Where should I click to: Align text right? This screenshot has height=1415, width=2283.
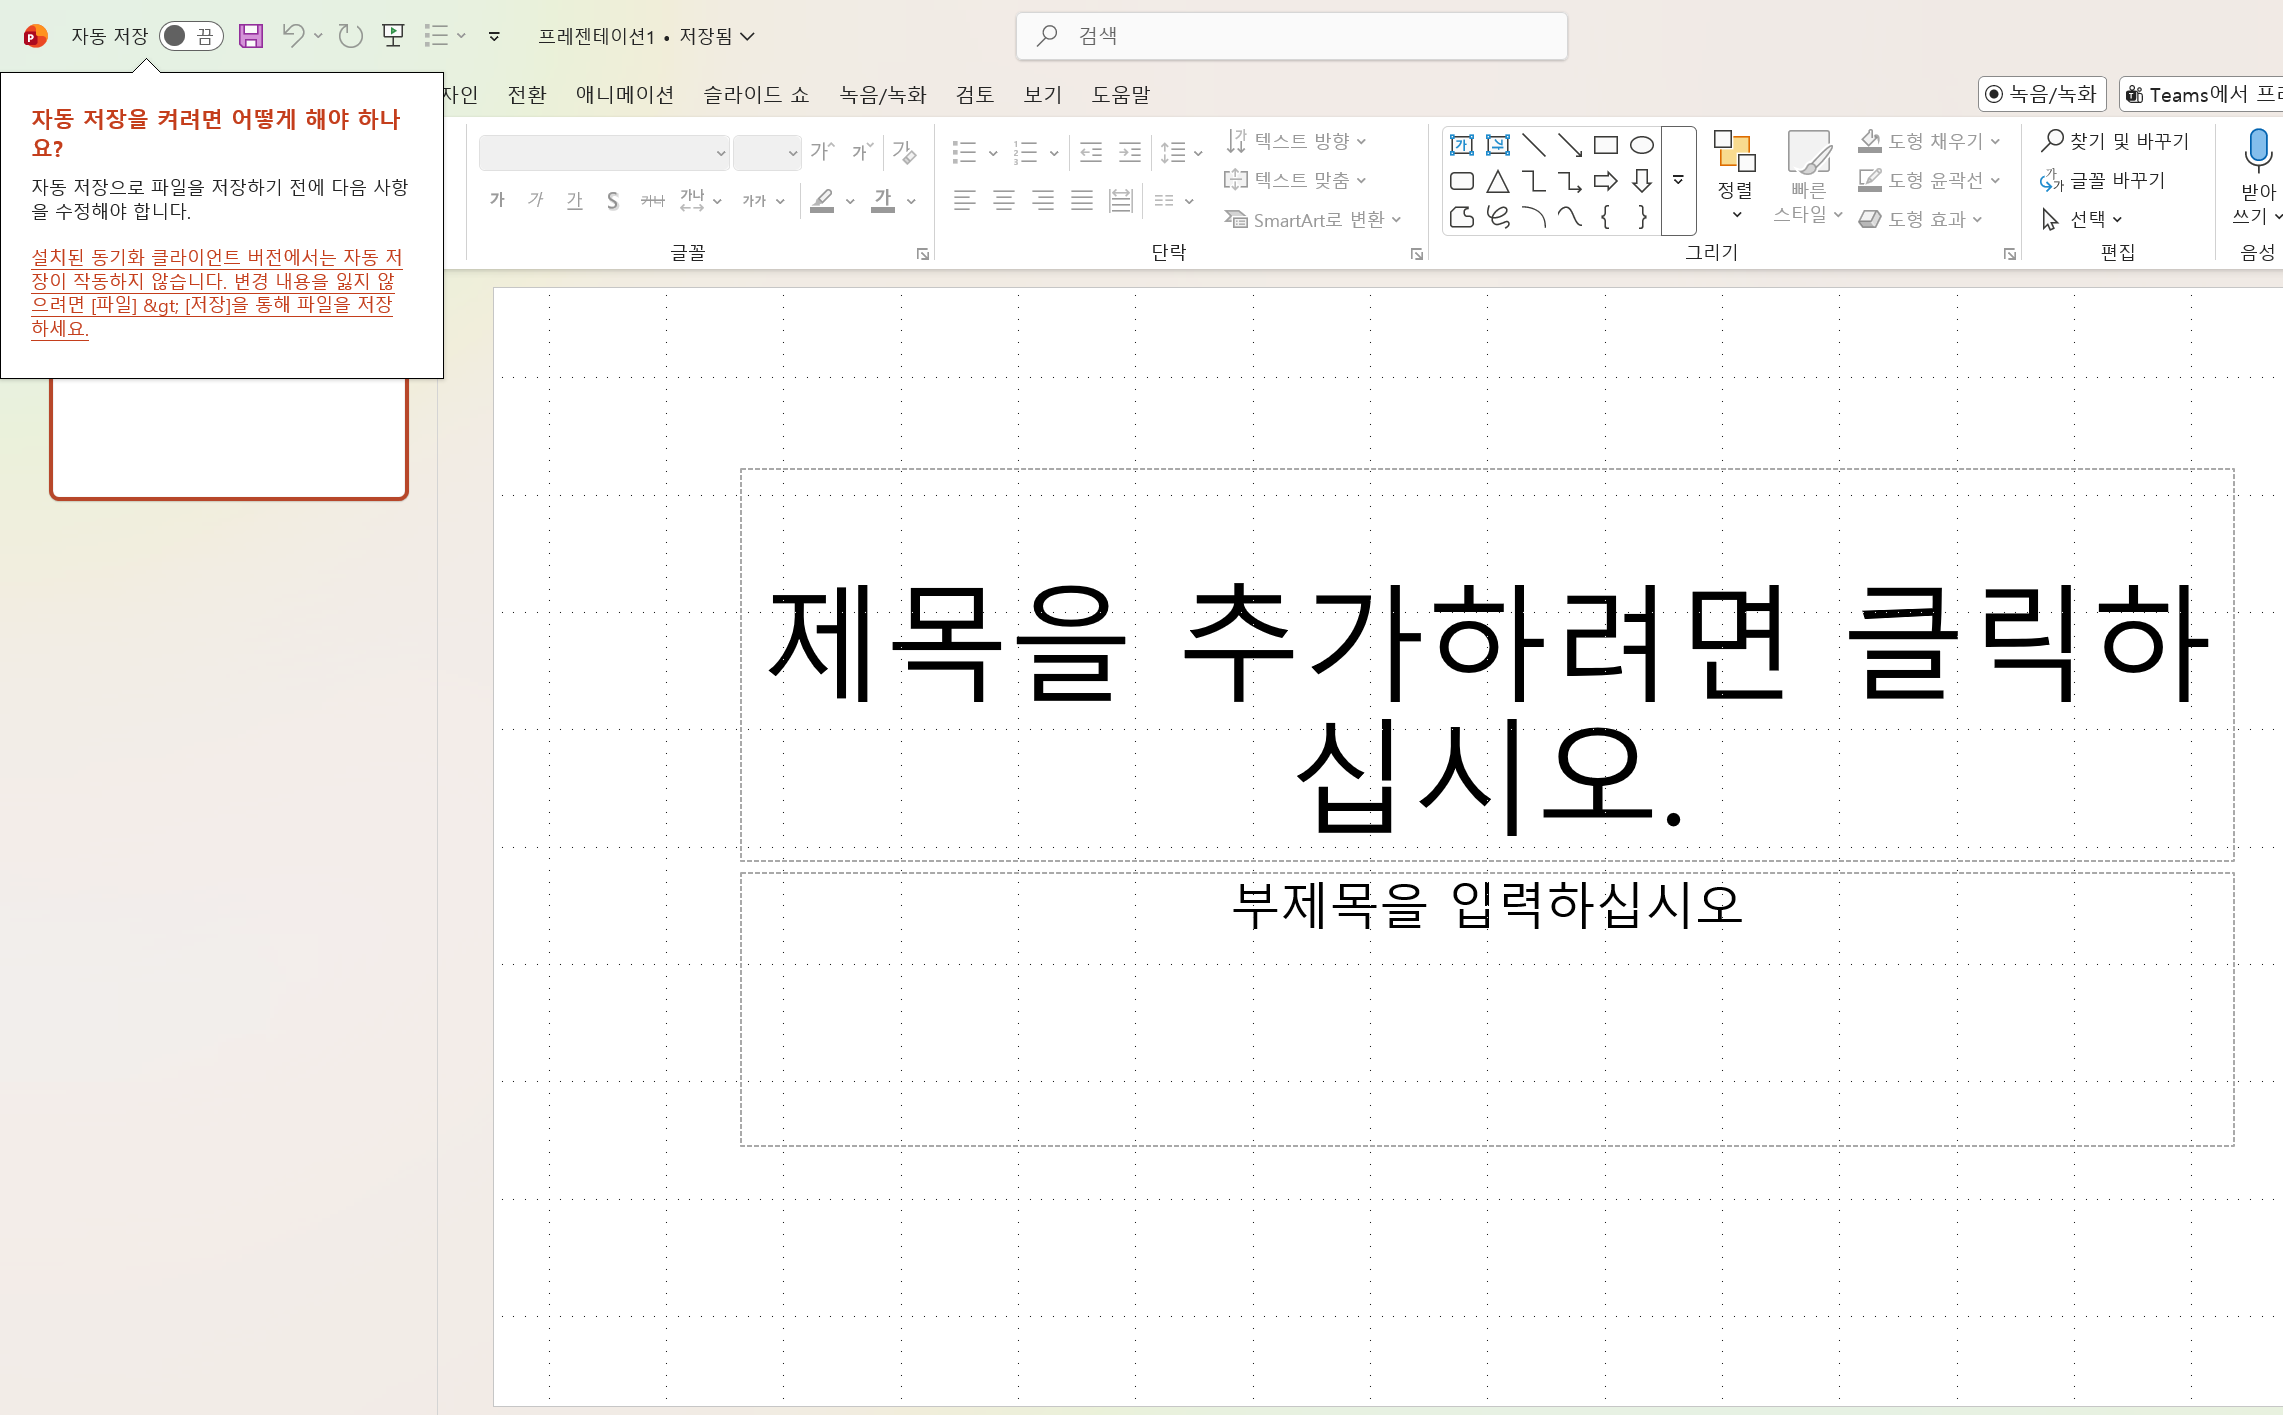[1043, 200]
